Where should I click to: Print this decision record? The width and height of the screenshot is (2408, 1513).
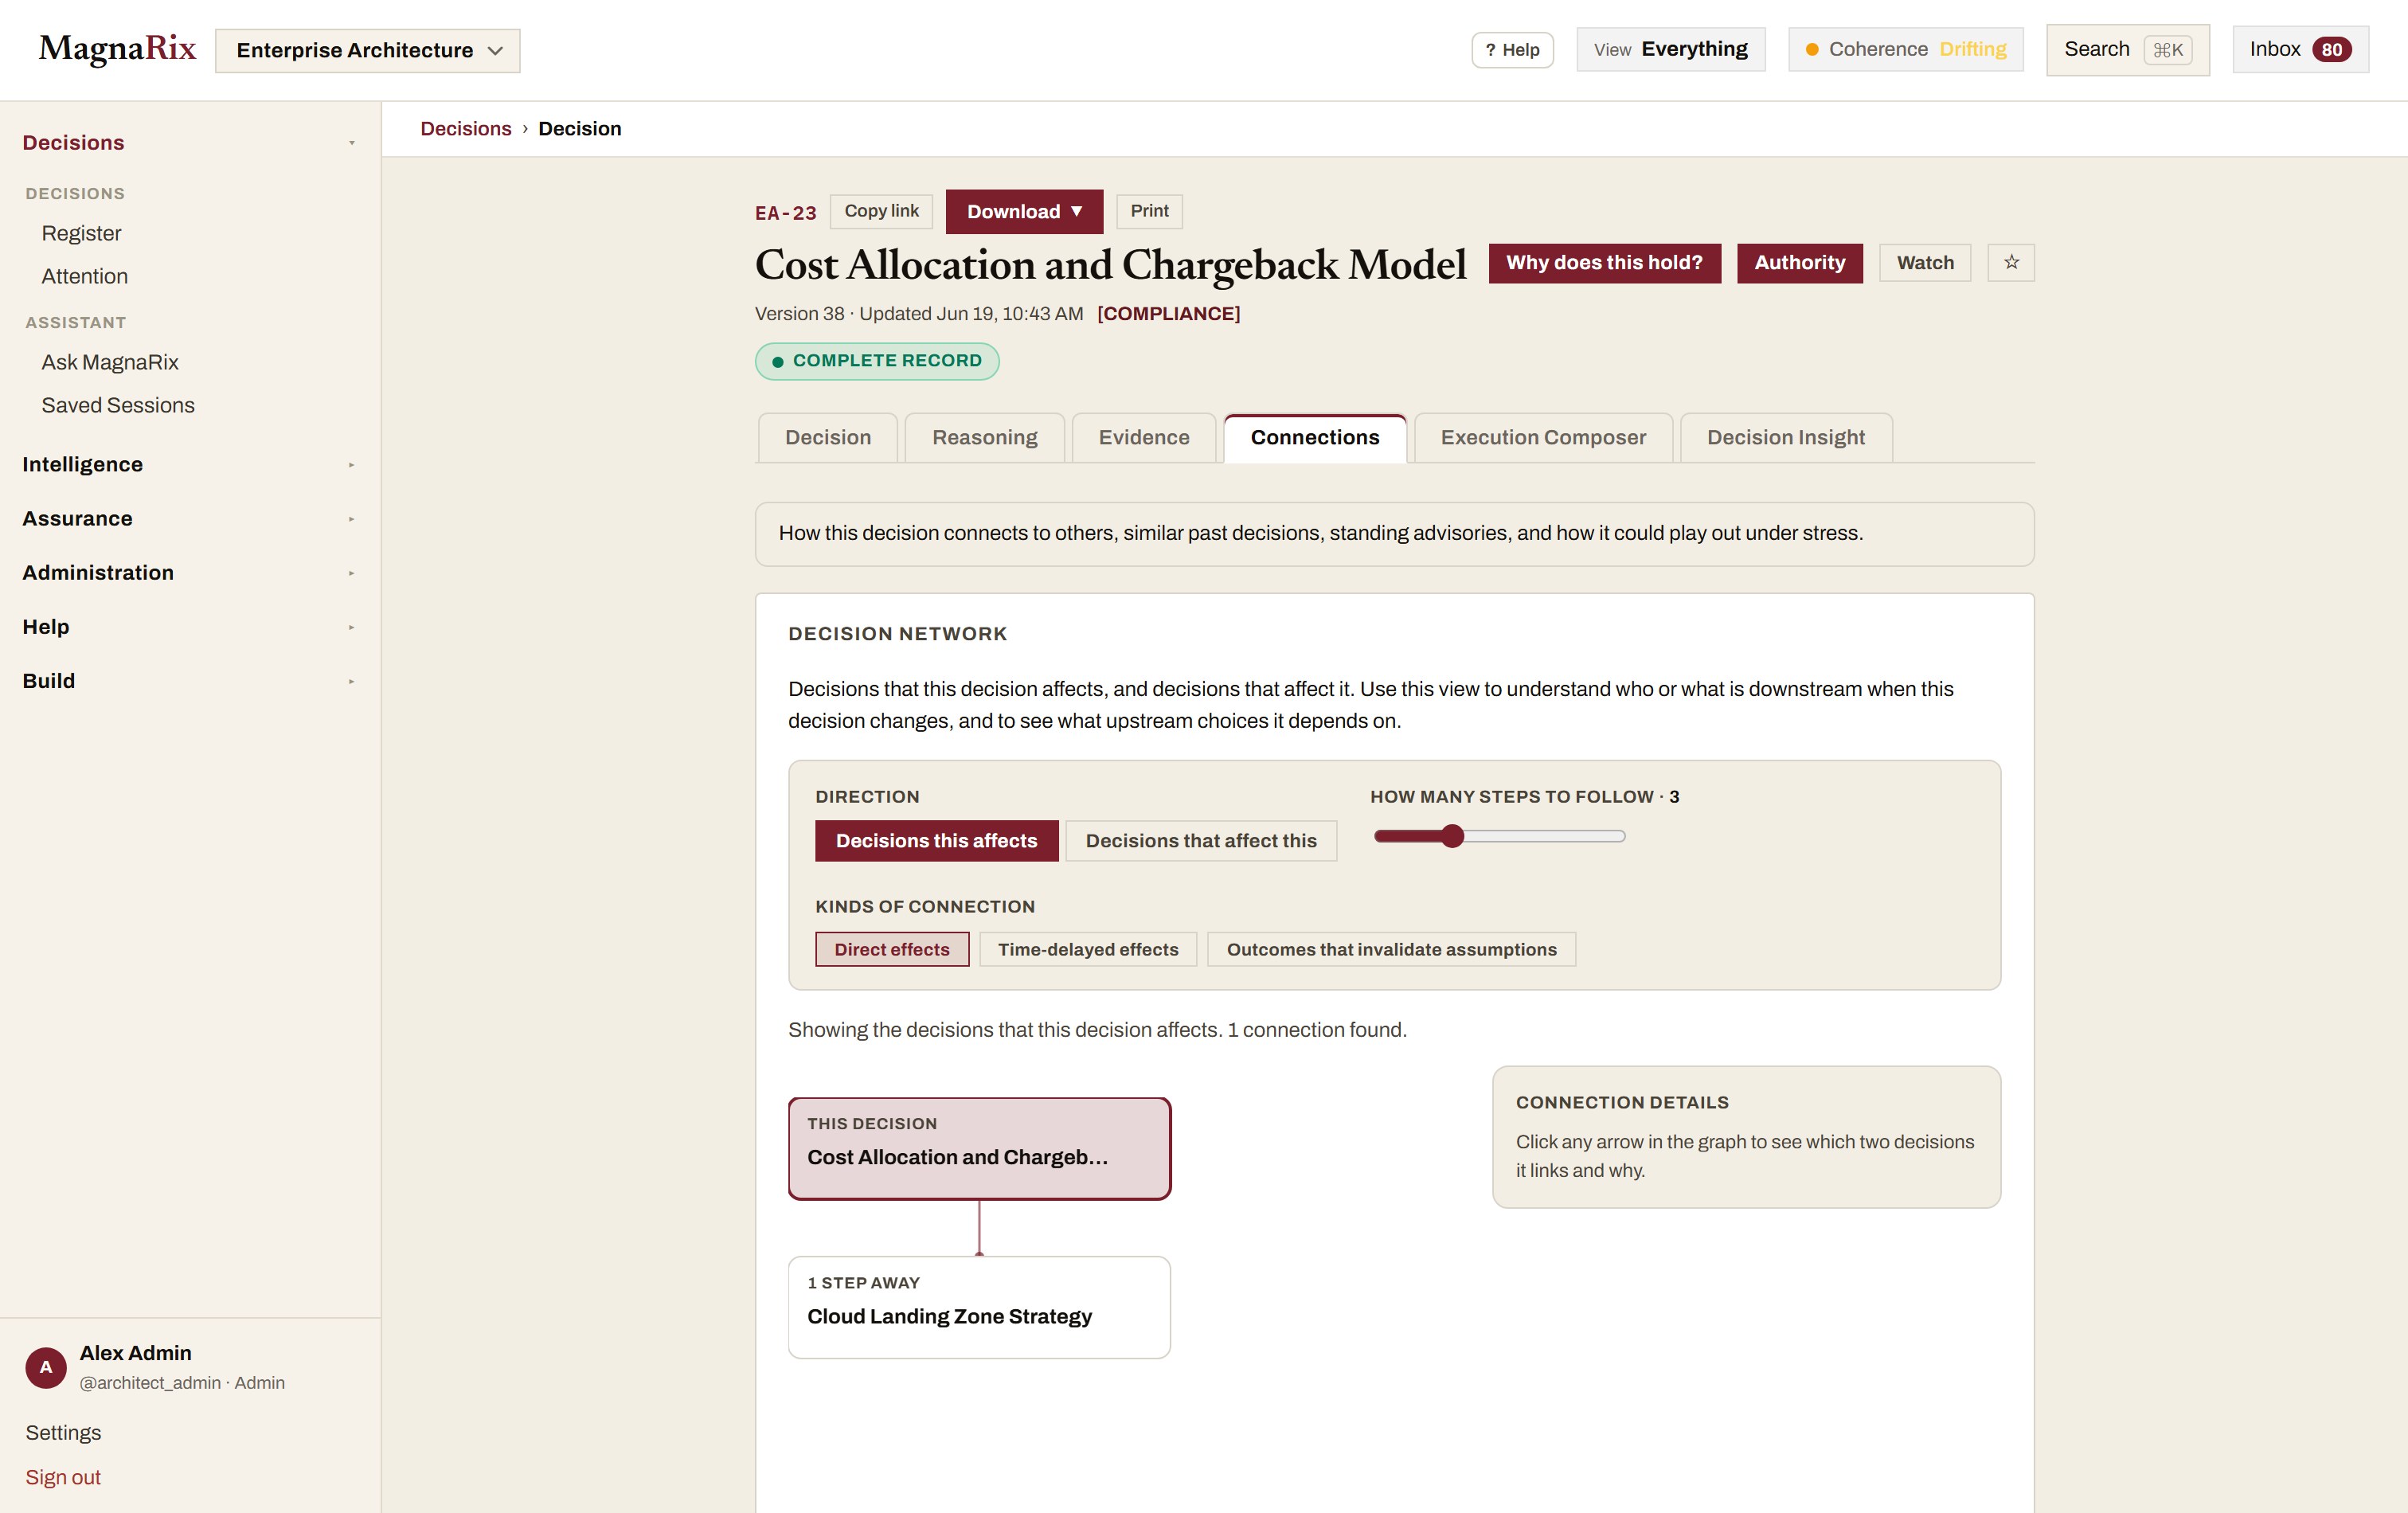(x=1149, y=211)
